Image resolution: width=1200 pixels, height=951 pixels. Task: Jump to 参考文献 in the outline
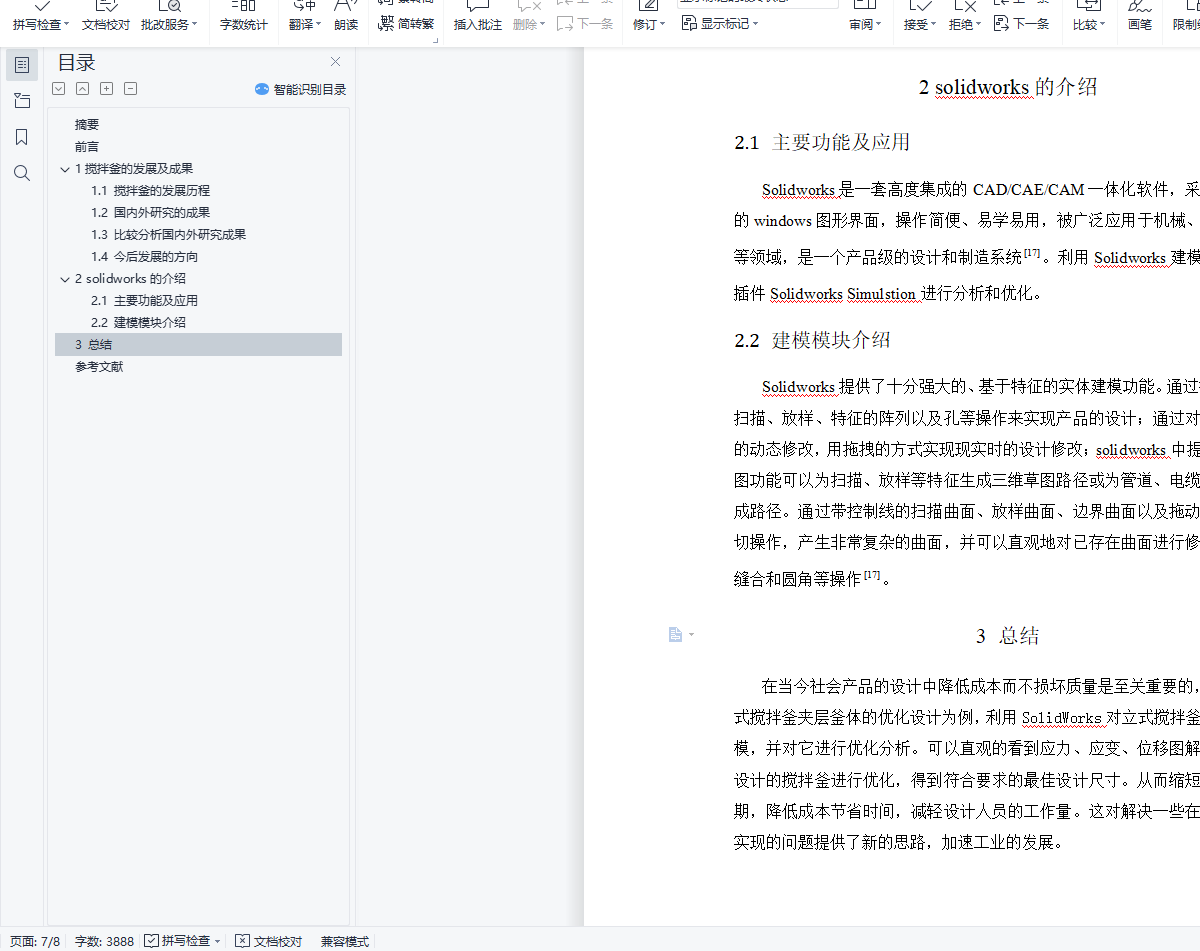coord(99,367)
